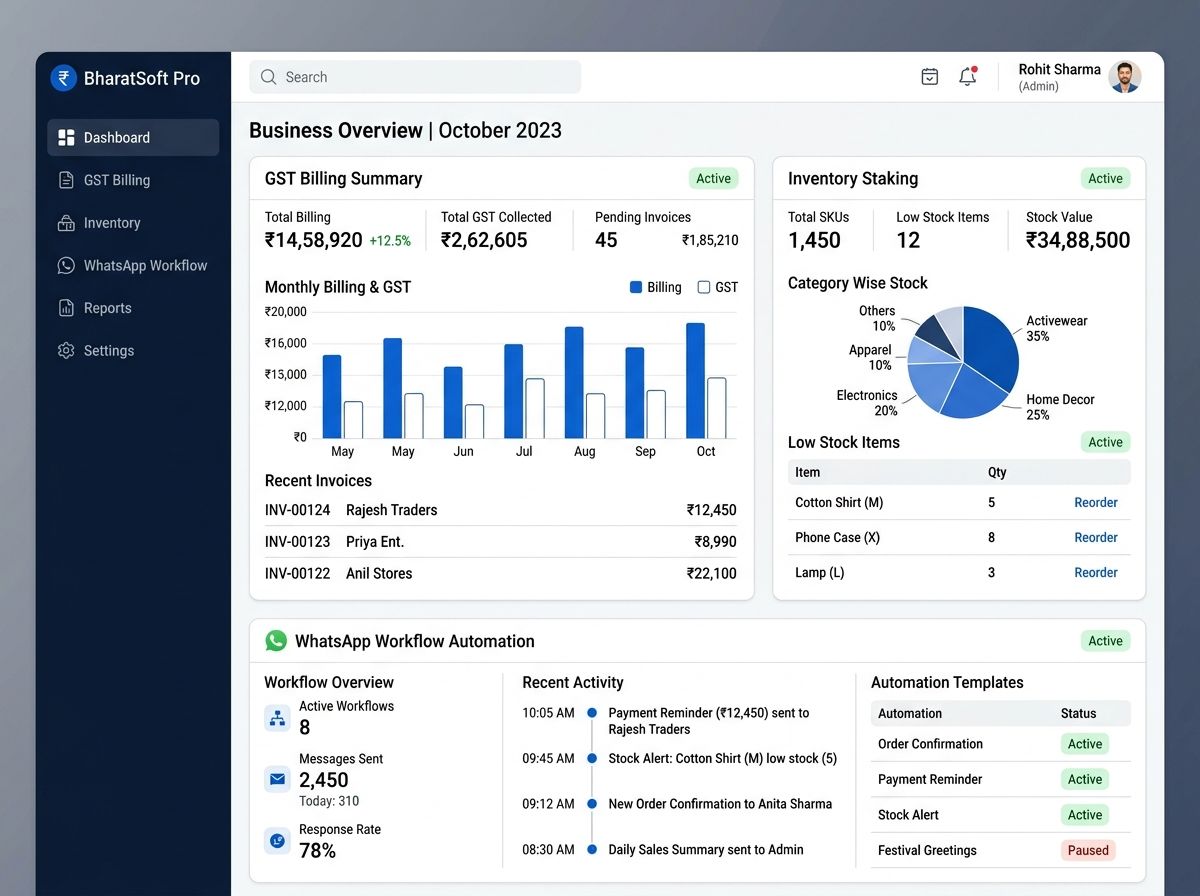Select the 10:05 AM timeline marker
Viewport: 1200px width, 896px height.
(x=592, y=713)
